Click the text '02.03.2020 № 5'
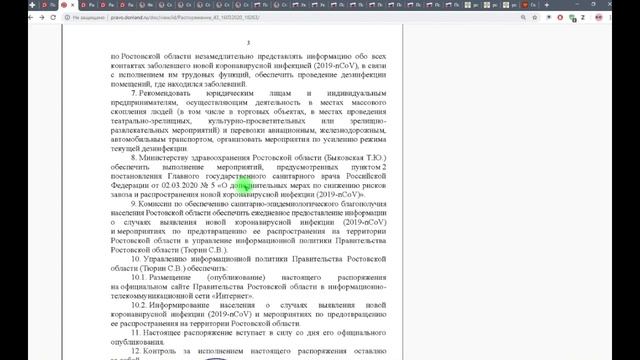 188,185
